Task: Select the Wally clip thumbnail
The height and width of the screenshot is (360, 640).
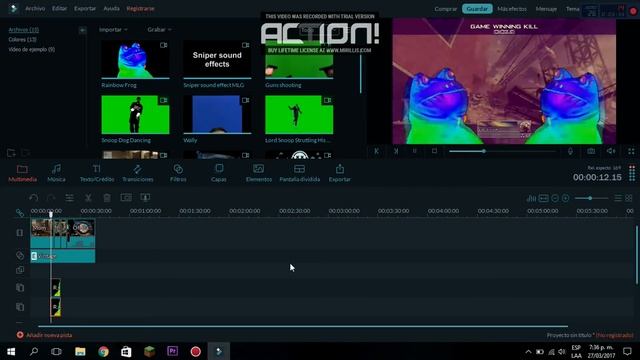Action: coord(217,115)
